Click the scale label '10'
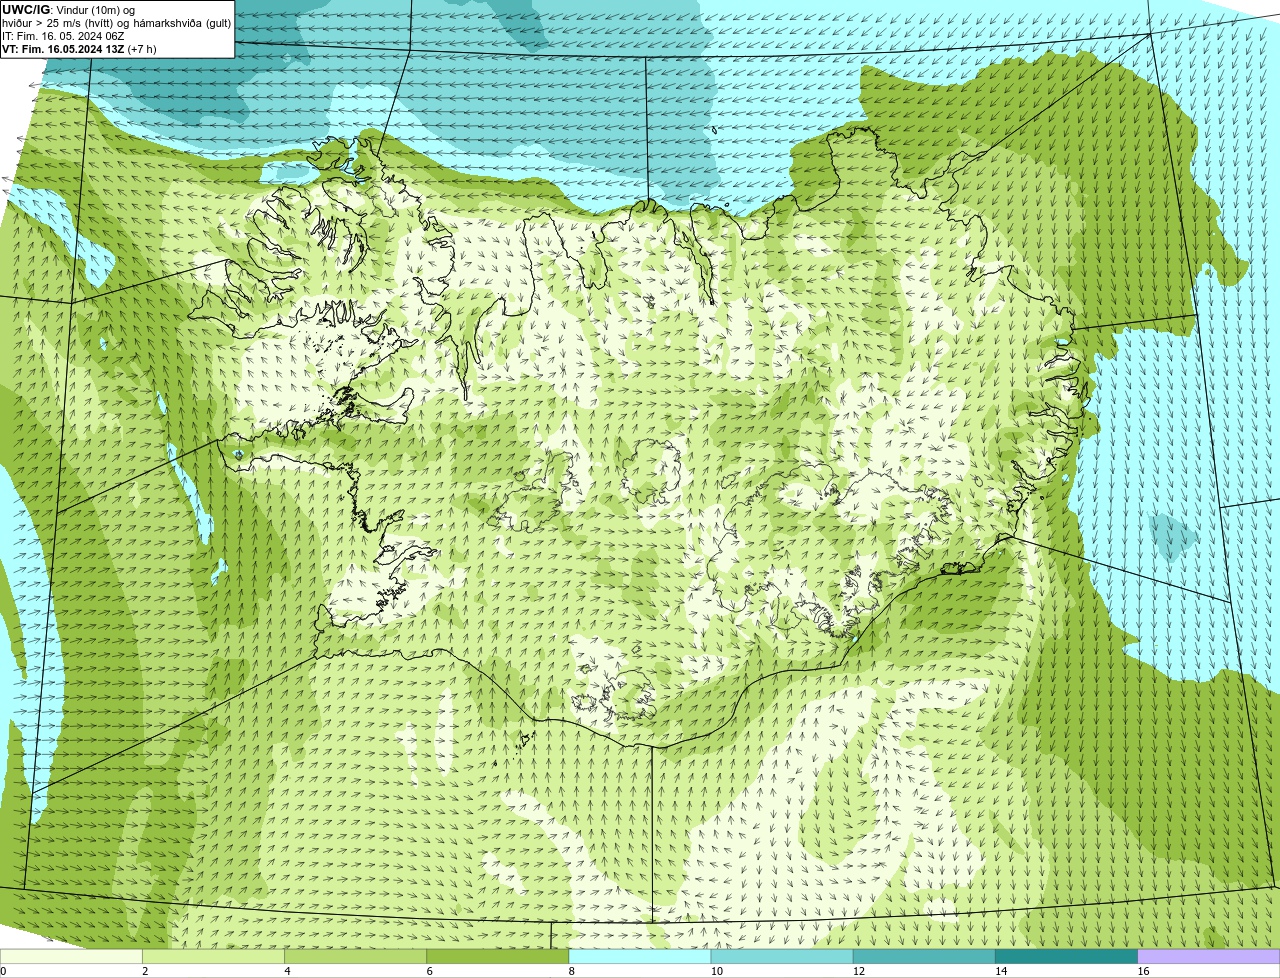1280x978 pixels. coord(717,971)
